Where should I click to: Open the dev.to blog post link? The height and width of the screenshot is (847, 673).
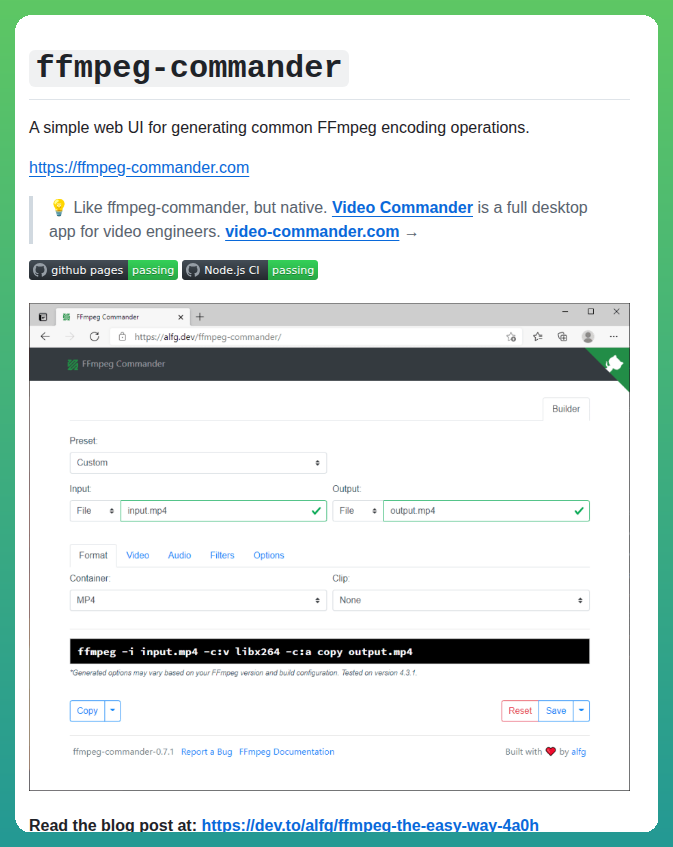click(370, 825)
